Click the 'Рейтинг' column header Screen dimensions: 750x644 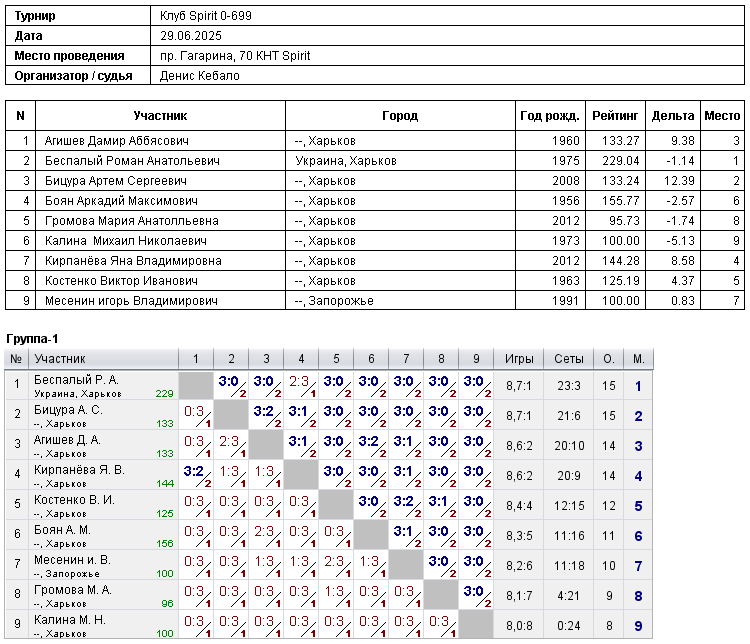pos(615,116)
